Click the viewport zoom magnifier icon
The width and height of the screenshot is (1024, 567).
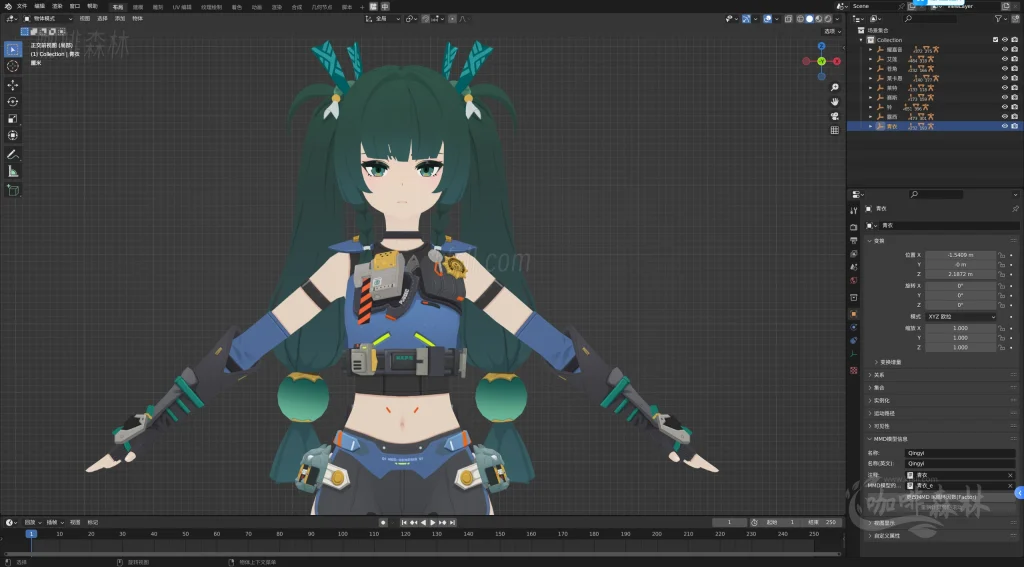[x=835, y=87]
